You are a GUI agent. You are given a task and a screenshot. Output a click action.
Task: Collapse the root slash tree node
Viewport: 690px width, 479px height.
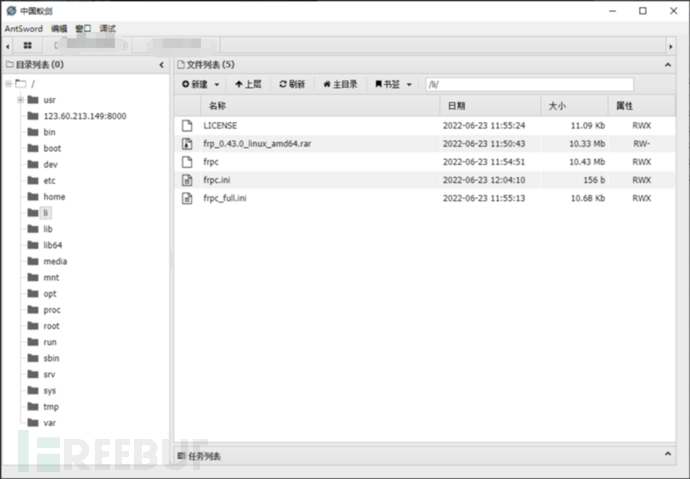[8, 84]
